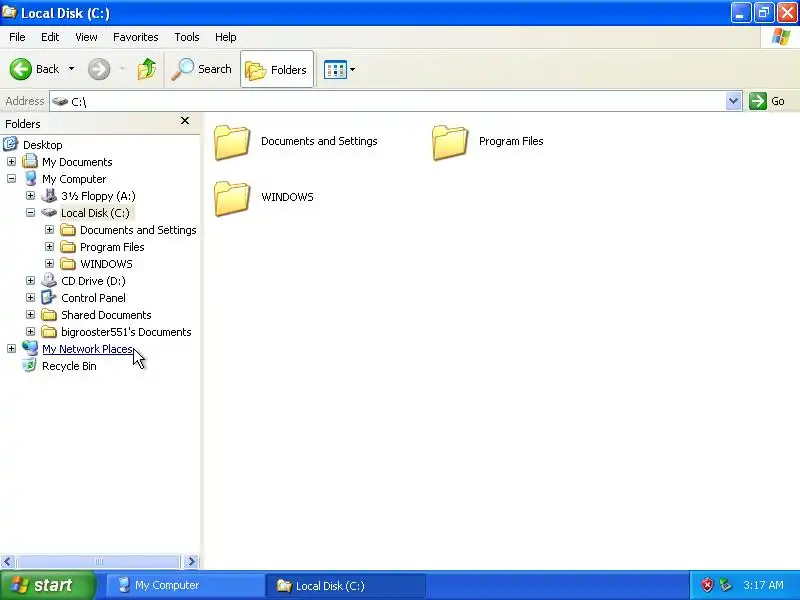800x600 pixels.
Task: Click the Local Disk title bar icon
Action: (9, 12)
